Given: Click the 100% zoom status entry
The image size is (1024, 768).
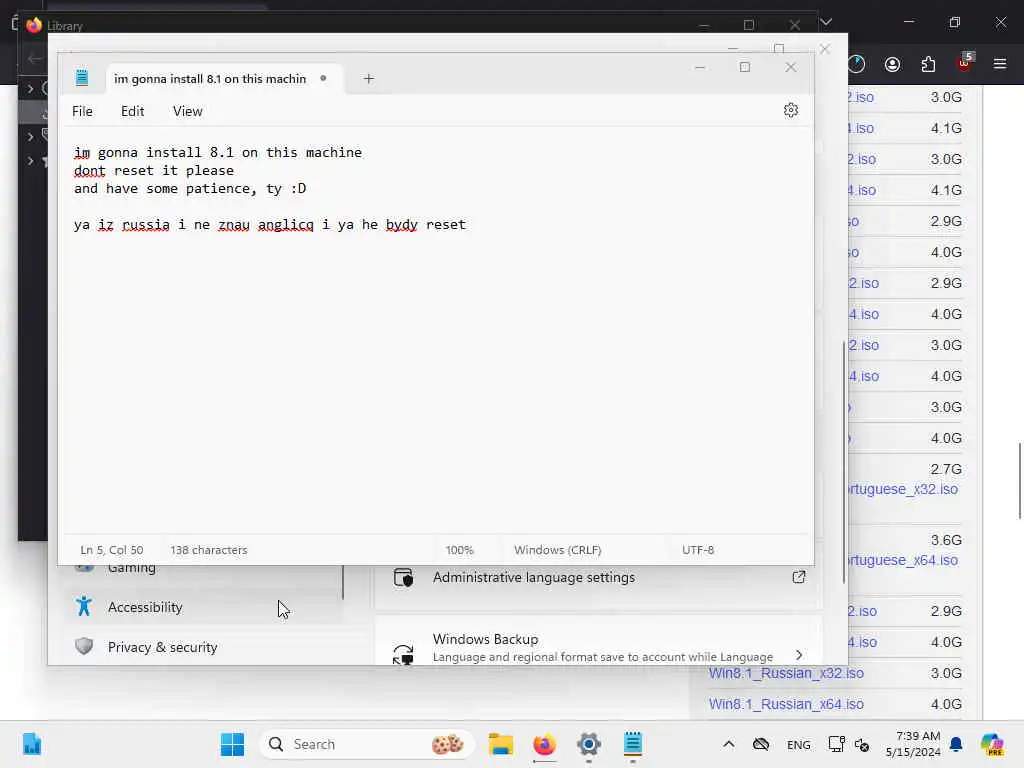Looking at the screenshot, I should coord(459,550).
